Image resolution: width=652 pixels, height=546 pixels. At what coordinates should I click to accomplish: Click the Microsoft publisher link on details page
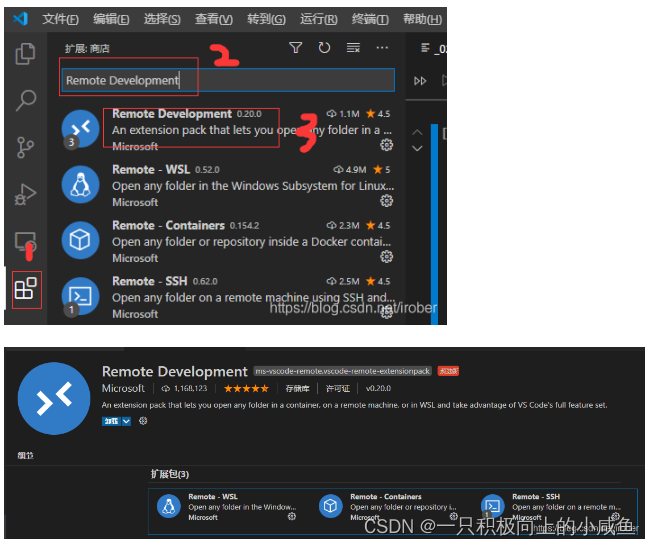coord(123,388)
